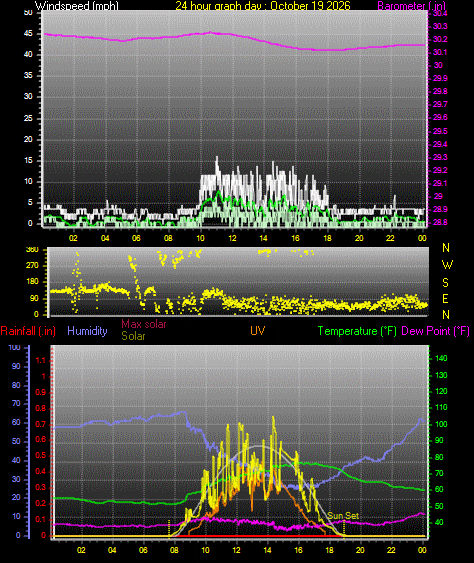Image resolution: width=474 pixels, height=563 pixels.
Task: Click the Rainfall (.in) legend label
Action: pos(28,331)
